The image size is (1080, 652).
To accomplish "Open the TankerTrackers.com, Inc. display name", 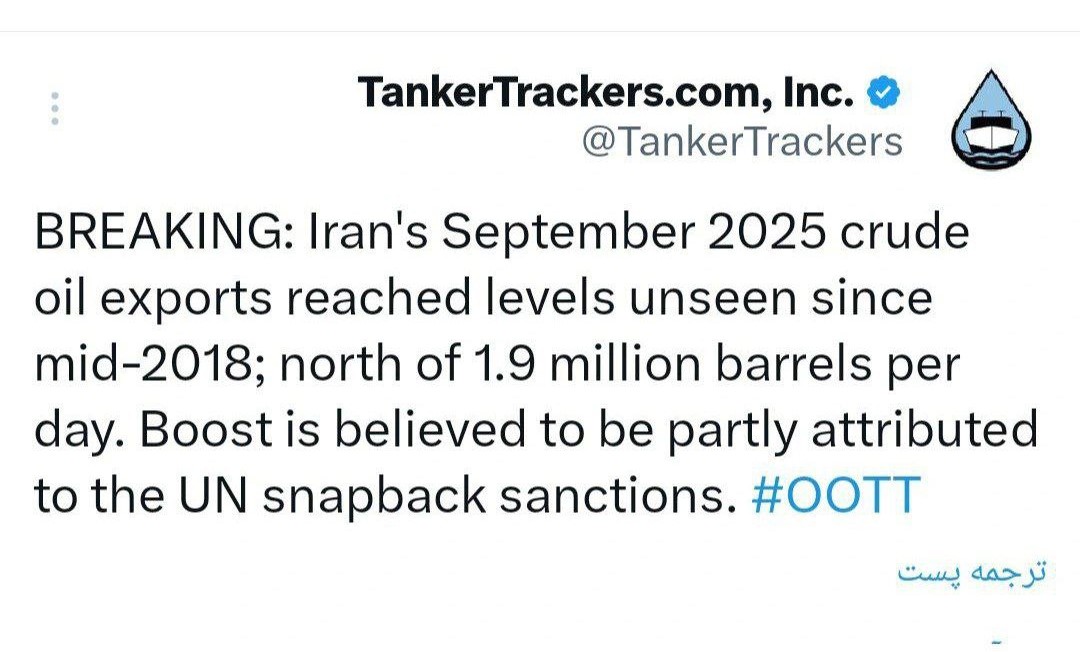I will [x=606, y=93].
